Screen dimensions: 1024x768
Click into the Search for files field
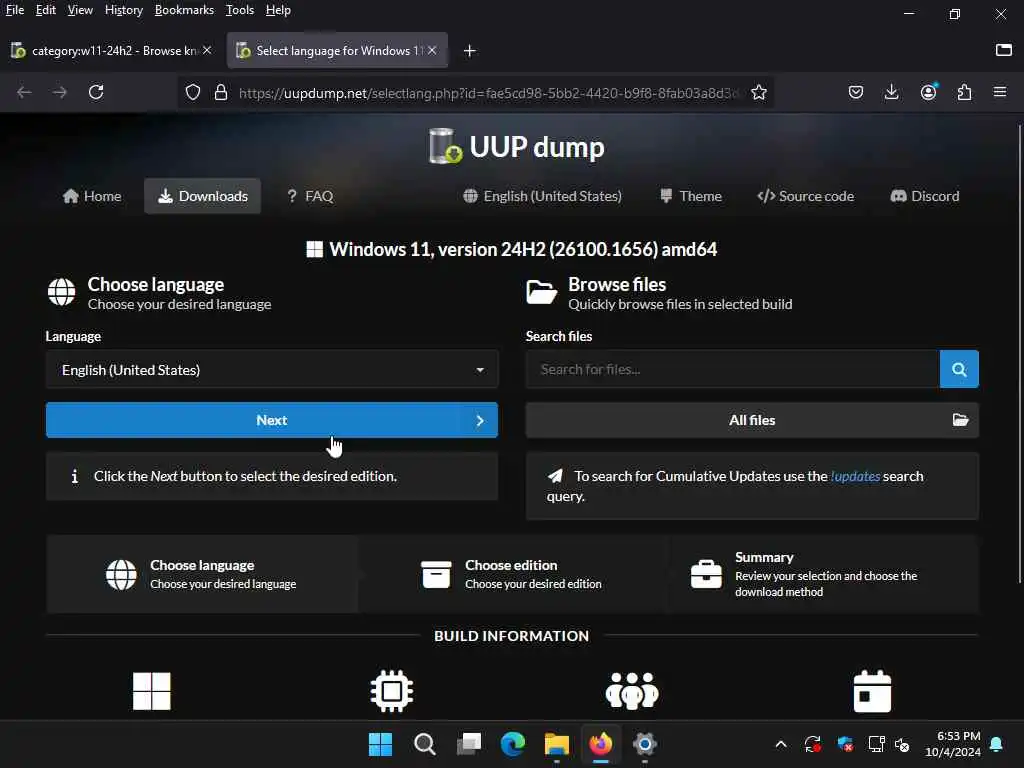[x=733, y=369]
